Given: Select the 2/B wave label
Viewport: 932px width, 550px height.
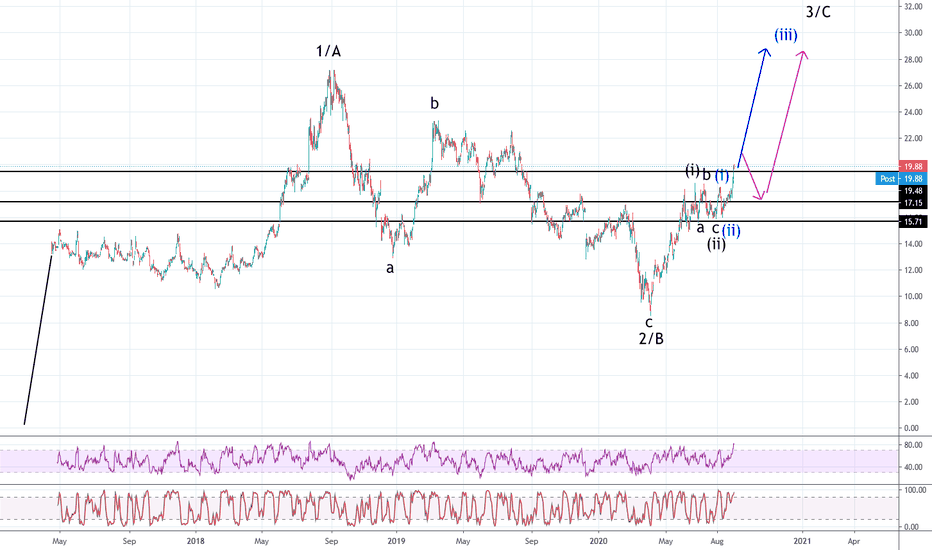Looking at the screenshot, I should [651, 339].
